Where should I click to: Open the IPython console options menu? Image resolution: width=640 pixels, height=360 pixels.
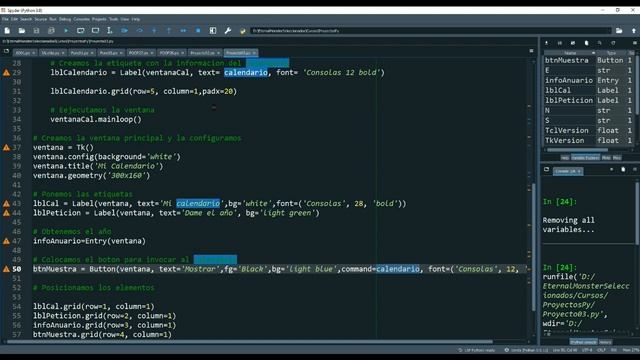pyautogui.click(x=634, y=169)
